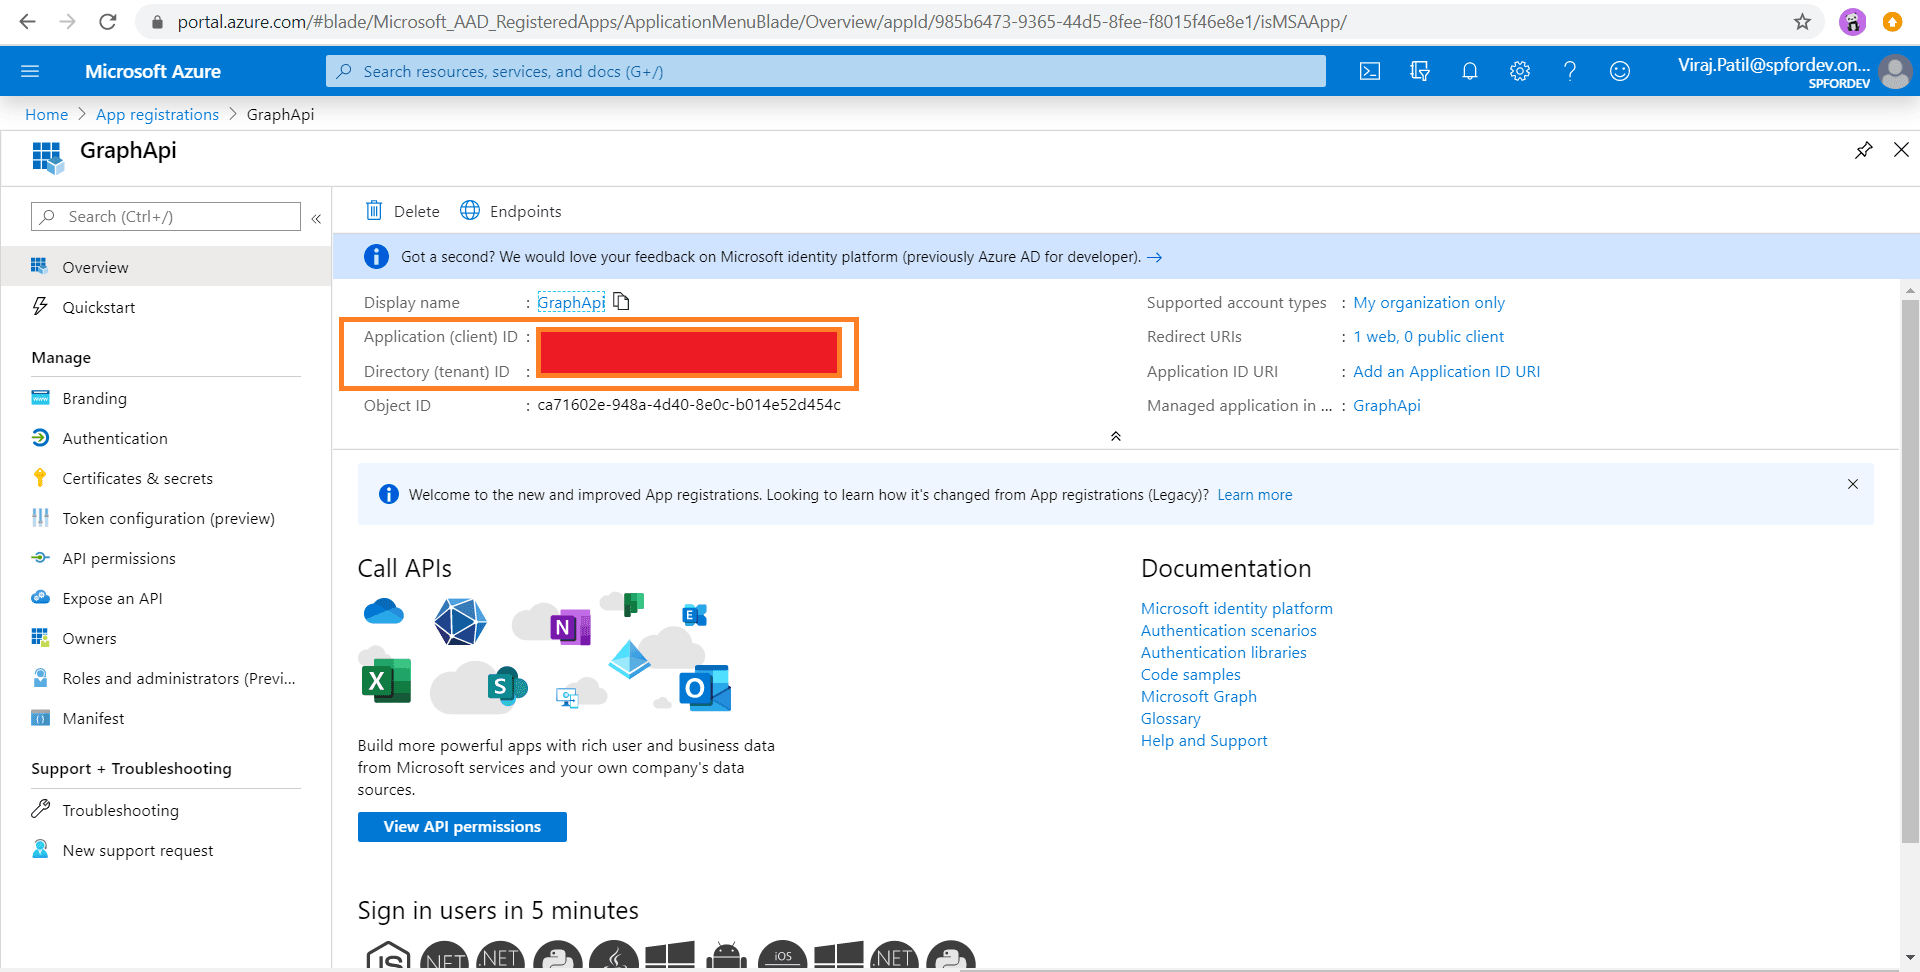The width and height of the screenshot is (1920, 972).
Task: Open the Quickstart menu item
Action: click(166, 307)
